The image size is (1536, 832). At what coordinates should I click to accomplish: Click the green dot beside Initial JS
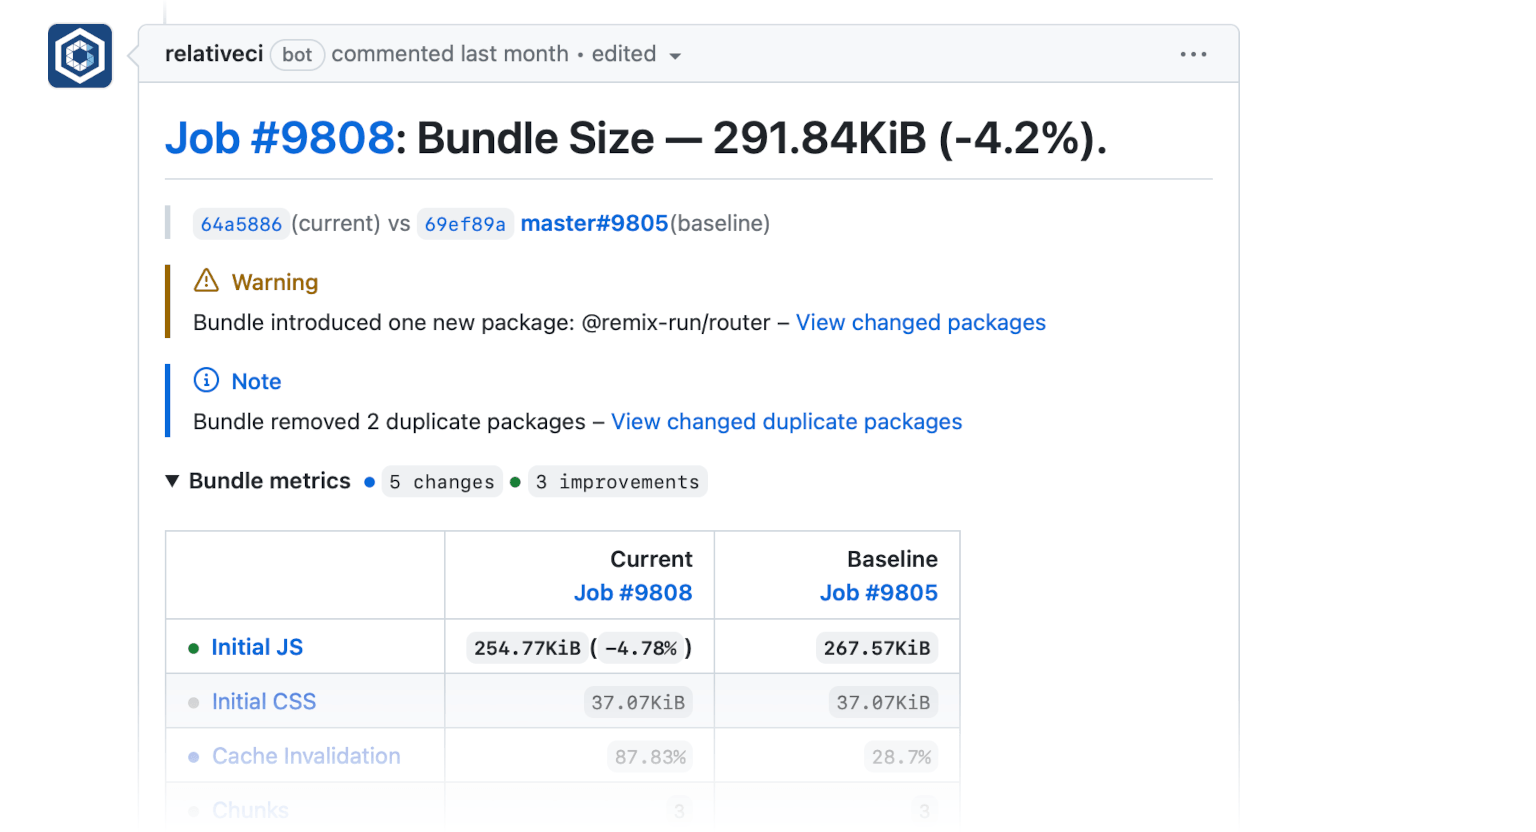[194, 647]
